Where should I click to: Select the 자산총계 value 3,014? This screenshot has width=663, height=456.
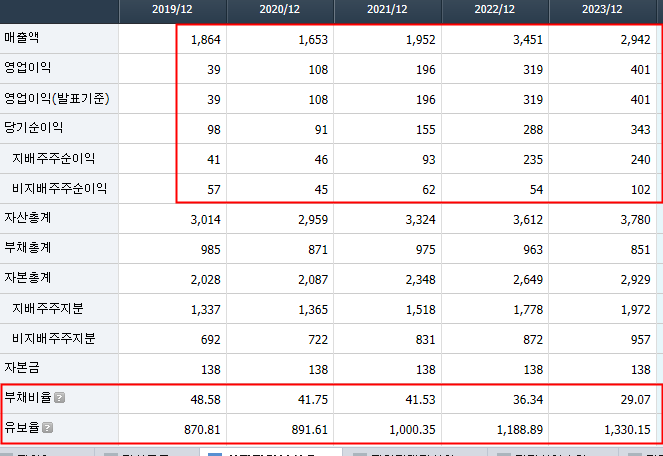point(205,220)
